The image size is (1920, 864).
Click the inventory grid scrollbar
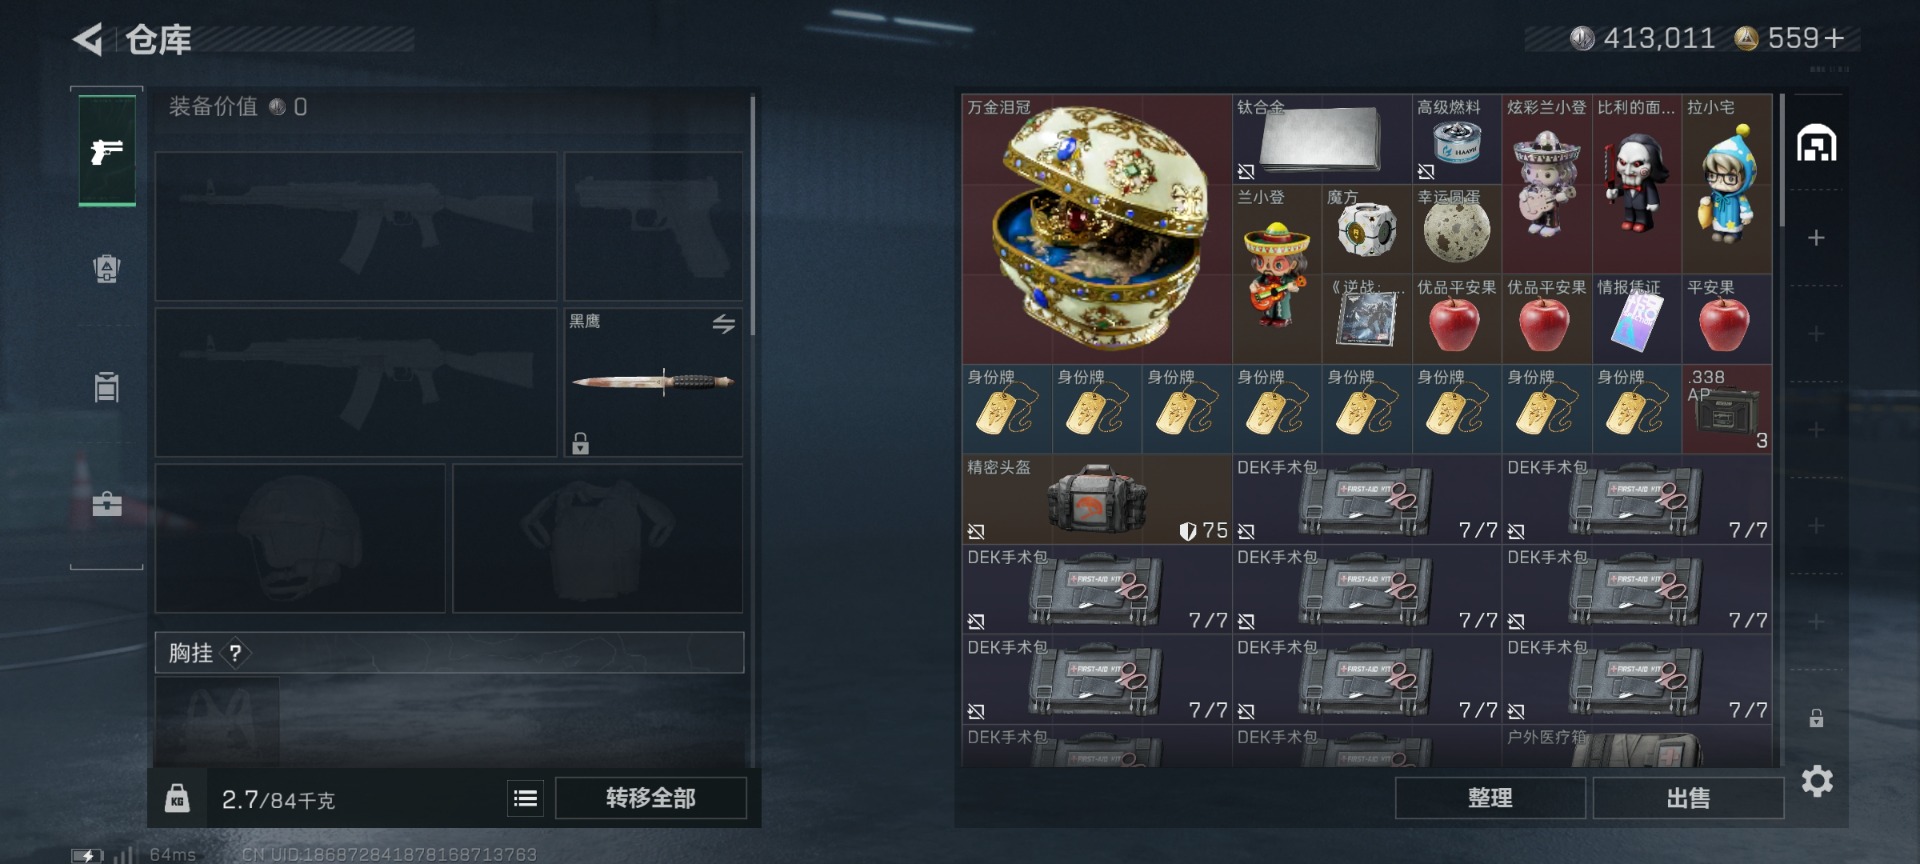tap(1781, 160)
